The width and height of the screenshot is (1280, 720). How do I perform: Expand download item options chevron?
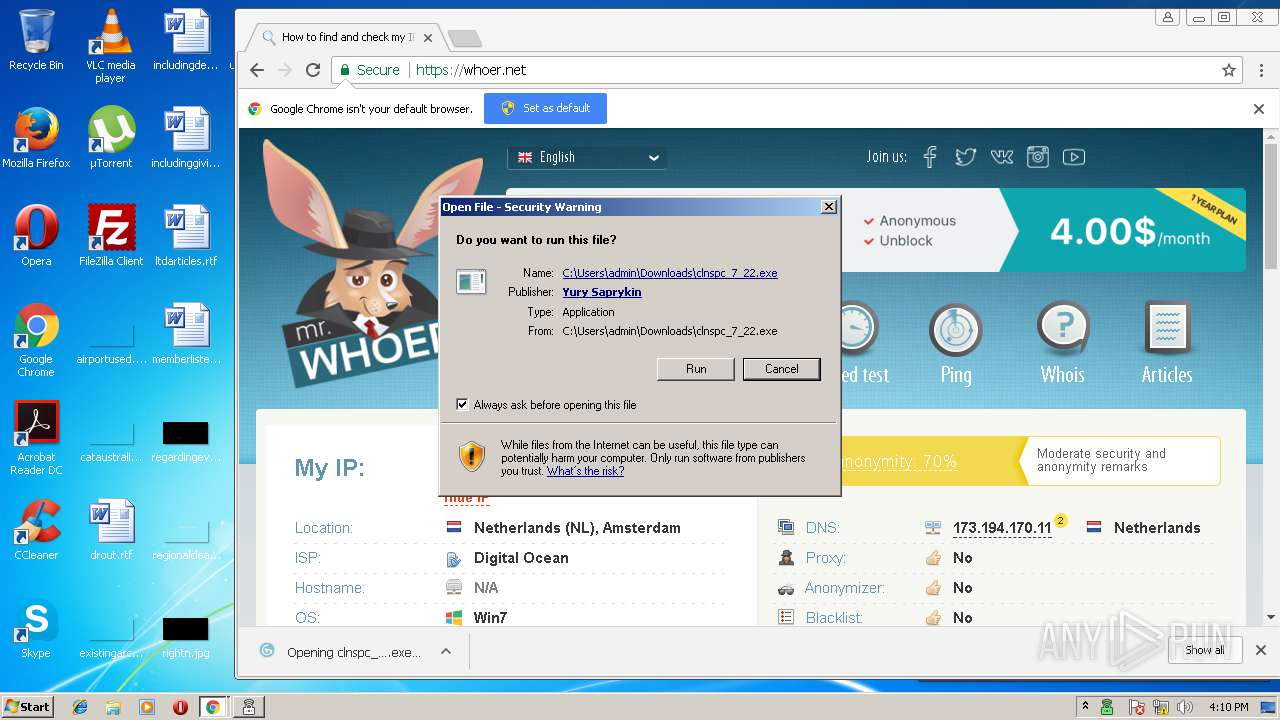click(x=446, y=651)
